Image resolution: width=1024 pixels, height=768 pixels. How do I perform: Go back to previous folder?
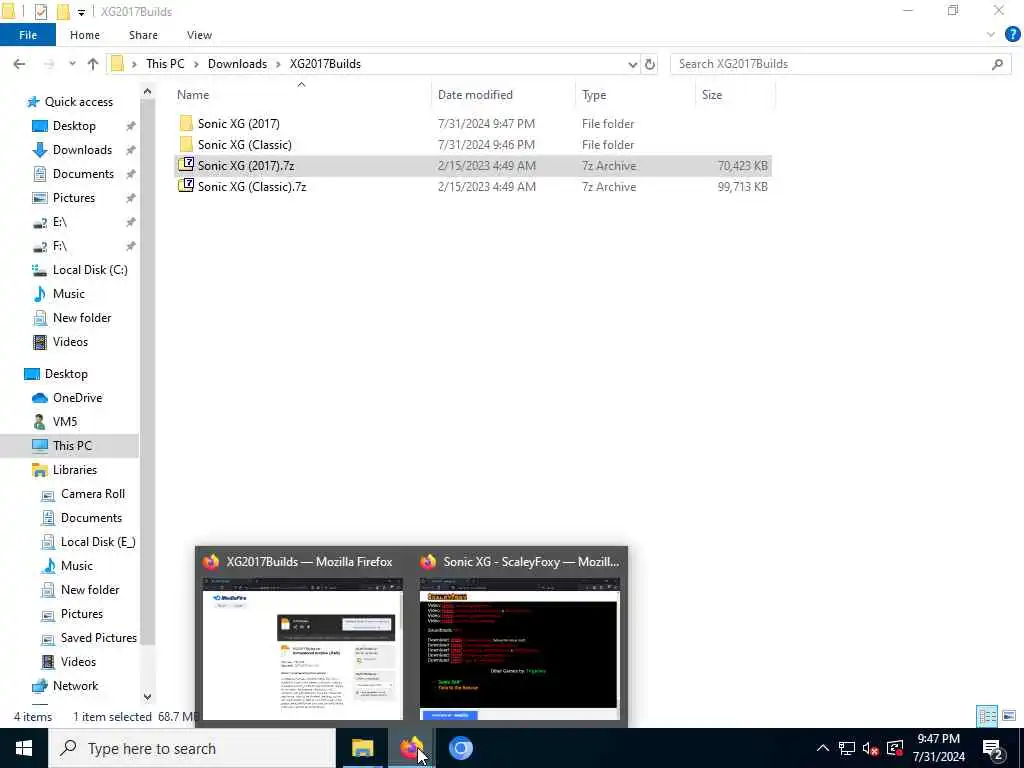[x=19, y=64]
